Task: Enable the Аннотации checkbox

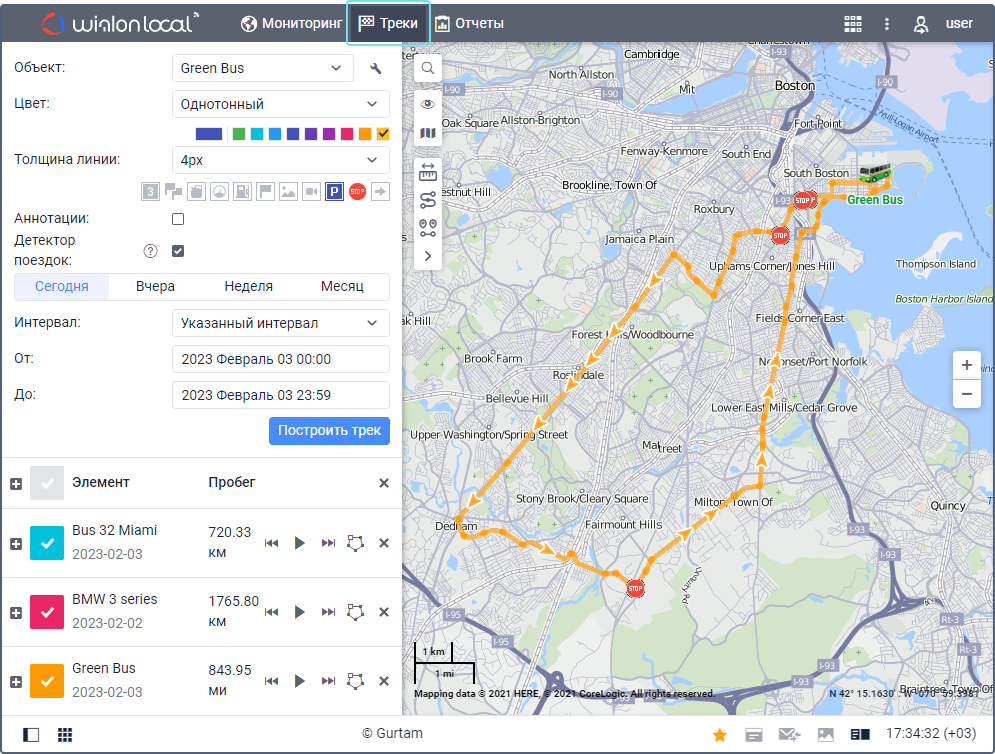Action: (x=178, y=219)
